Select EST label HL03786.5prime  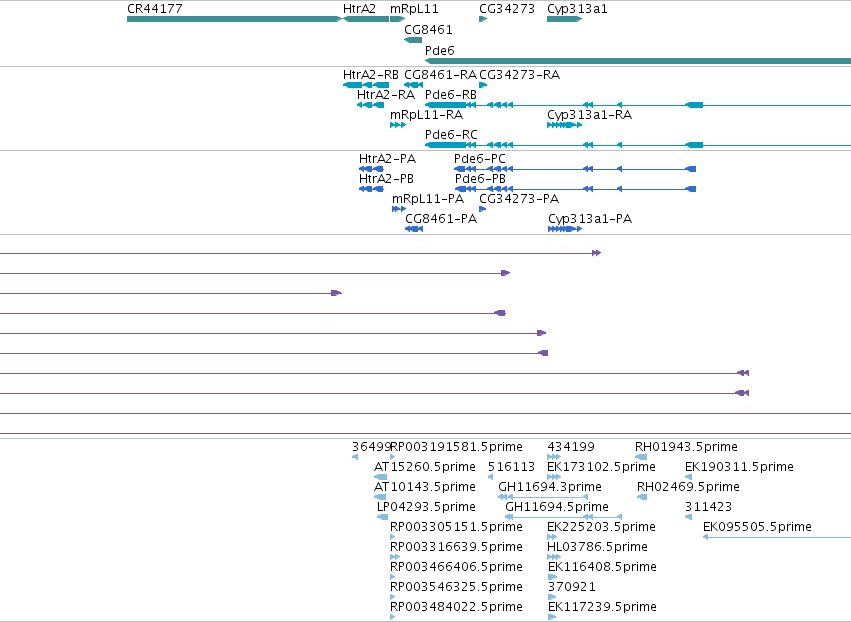598,547
